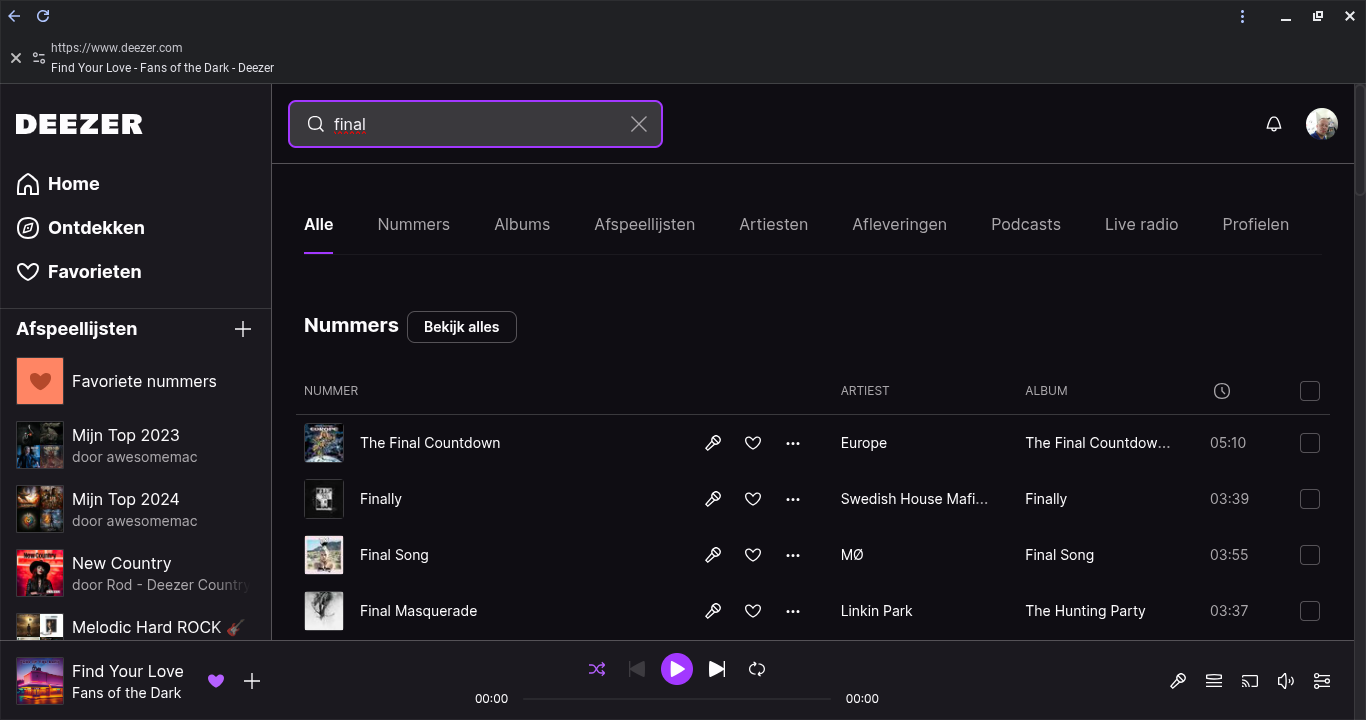
Task: Open the Favoriete nummers playlist
Action: [x=135, y=381]
